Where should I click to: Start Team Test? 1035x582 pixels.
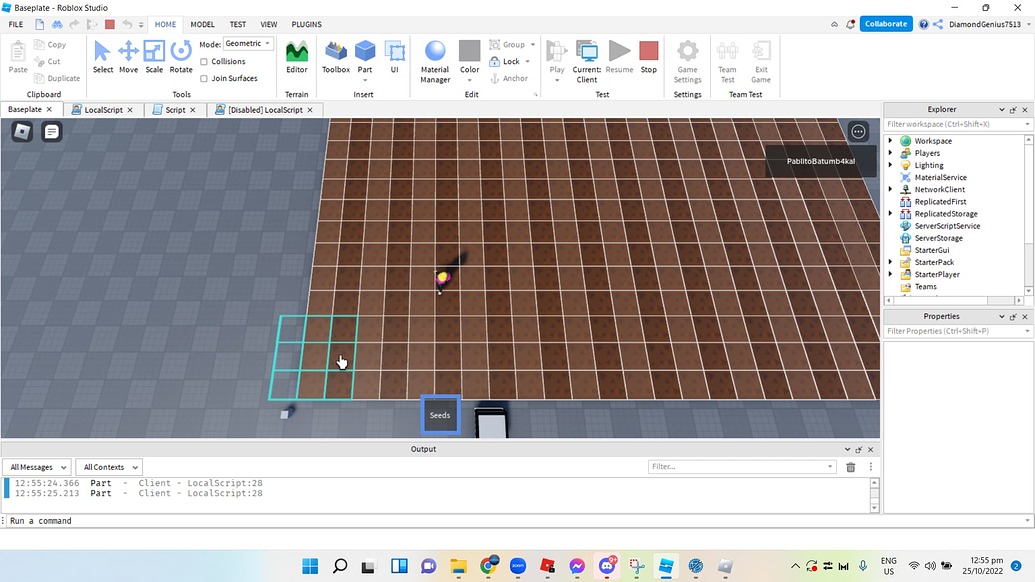click(727, 61)
